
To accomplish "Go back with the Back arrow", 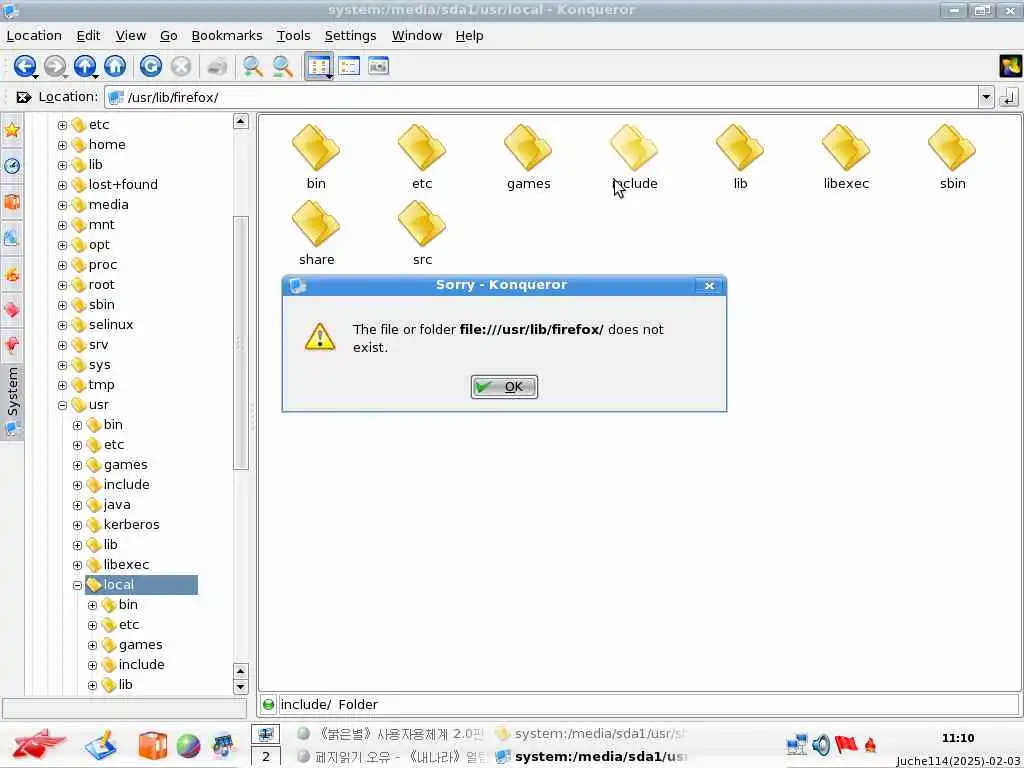I will point(24,66).
